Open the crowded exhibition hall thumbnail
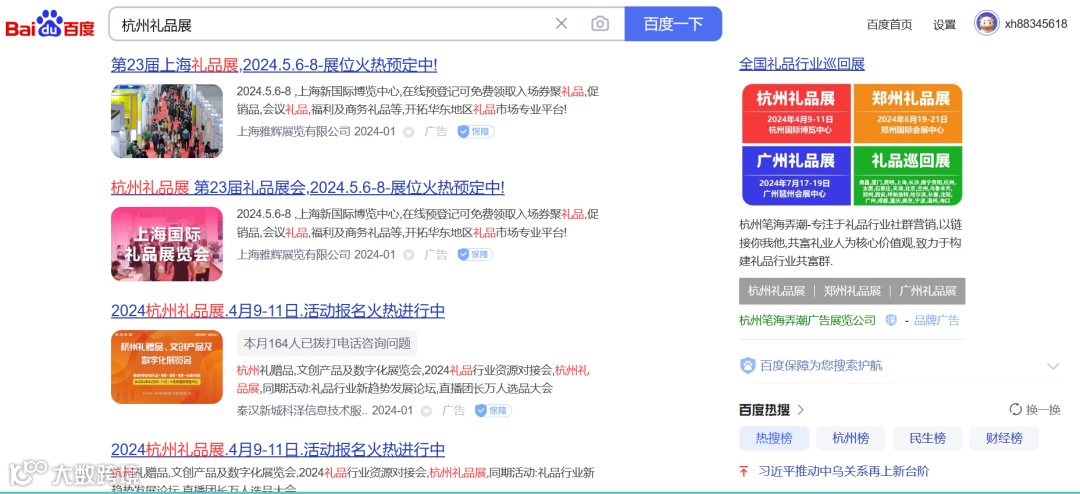1080x494 pixels. [x=167, y=121]
